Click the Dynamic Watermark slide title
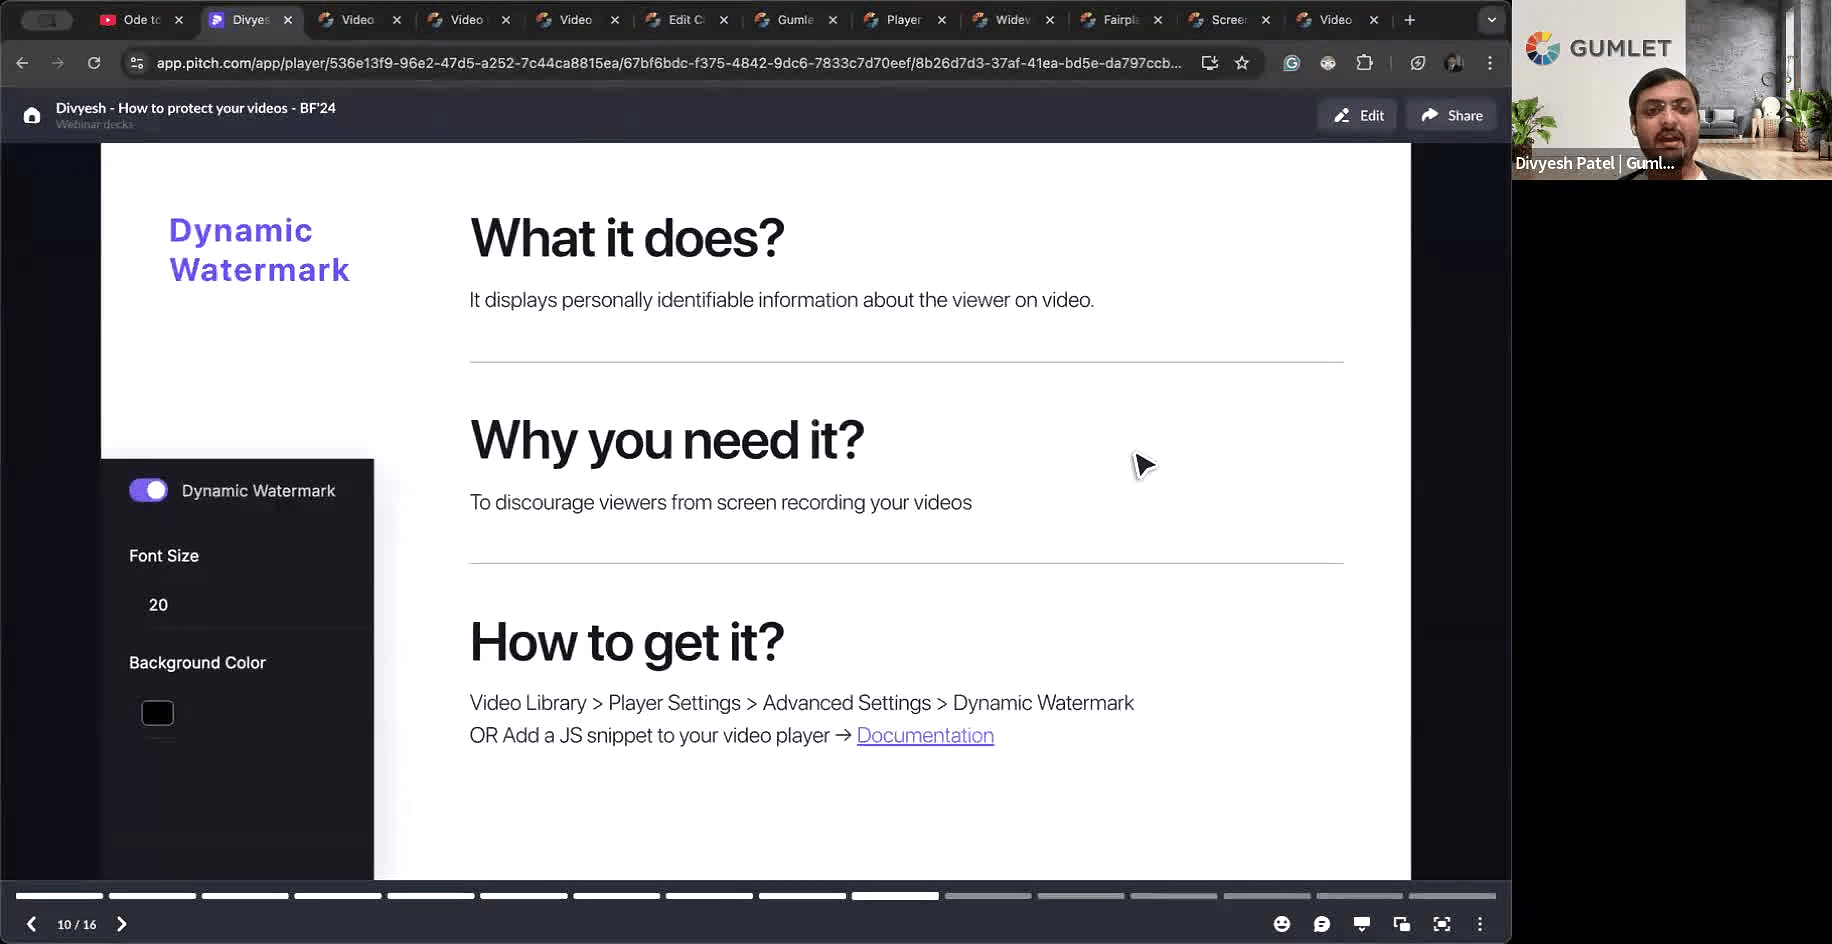1832x944 pixels. (259, 250)
